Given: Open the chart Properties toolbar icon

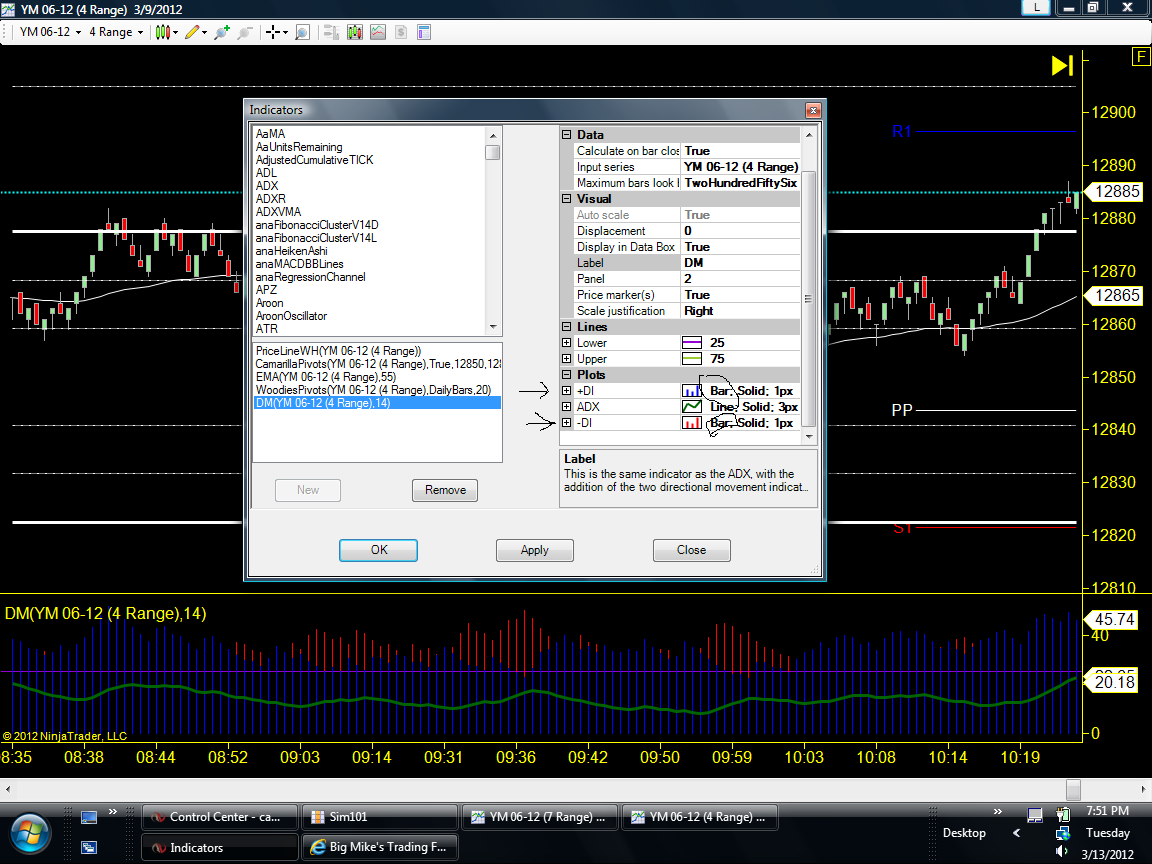Looking at the screenshot, I should [424, 32].
